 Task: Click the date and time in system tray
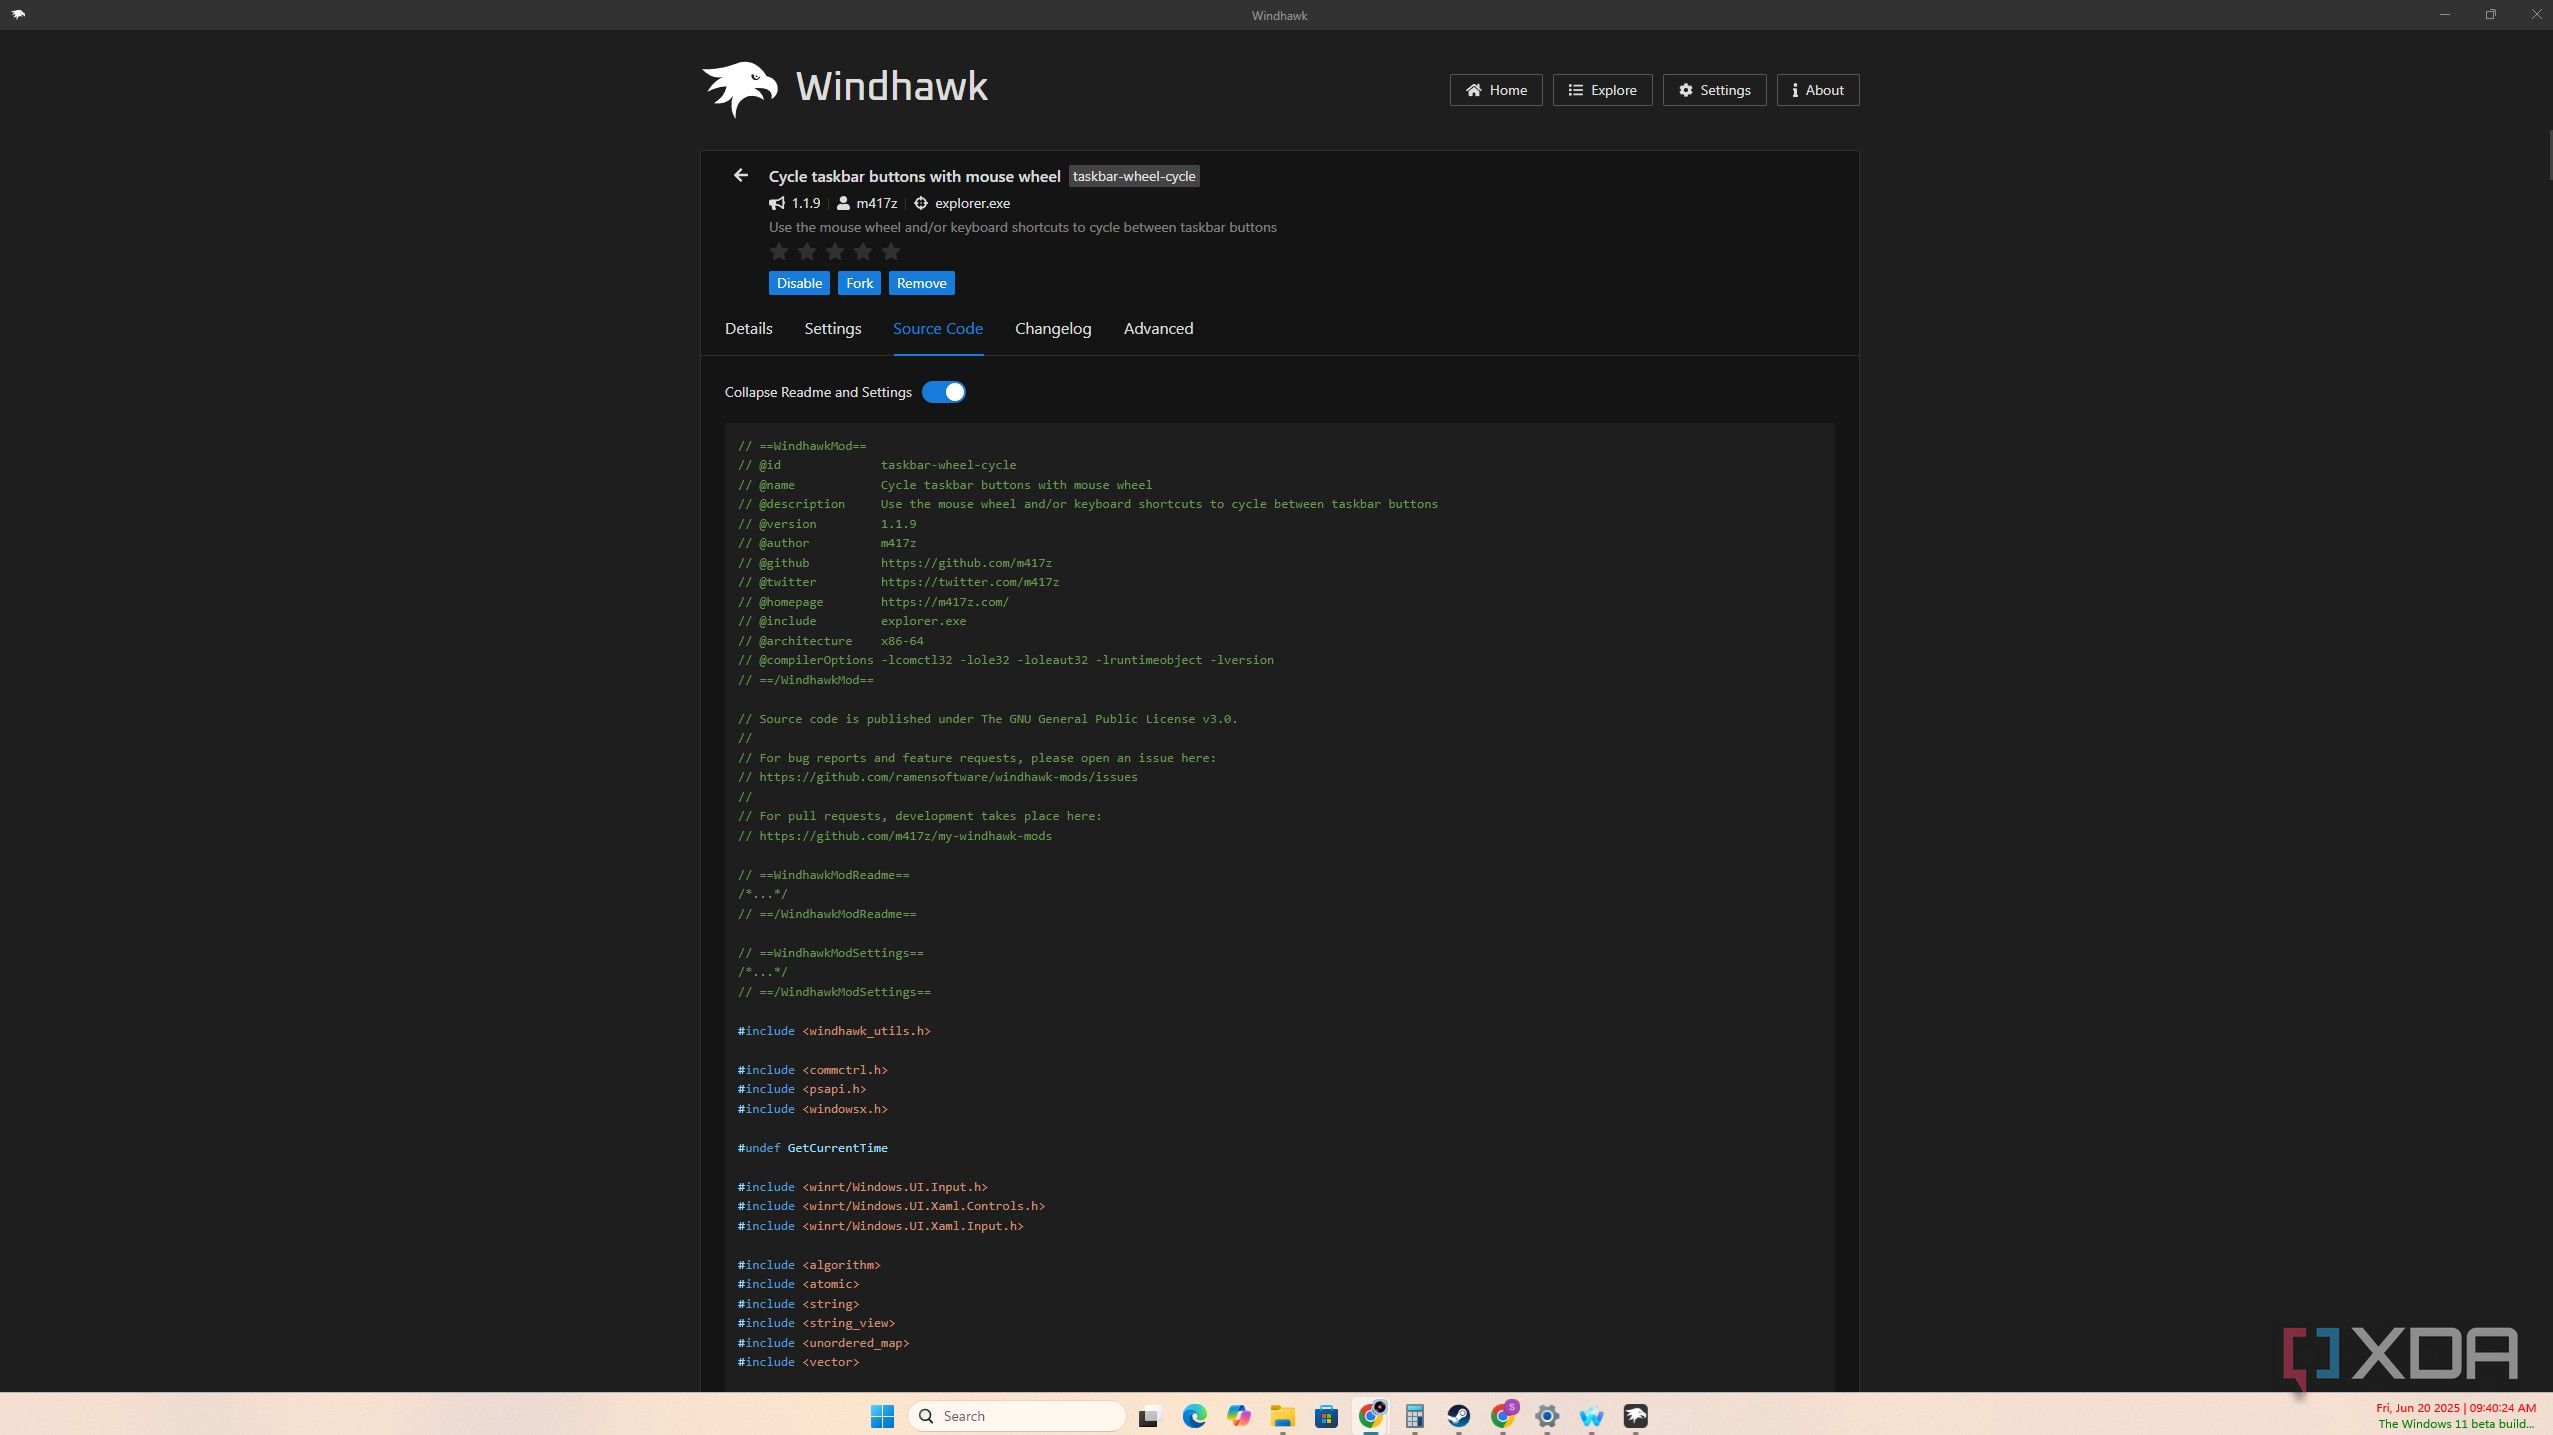pos(2456,1408)
